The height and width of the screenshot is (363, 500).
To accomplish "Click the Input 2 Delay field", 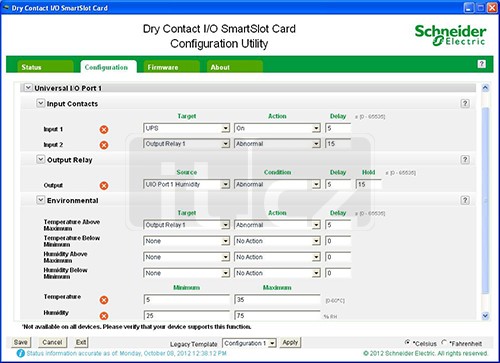I will 338,144.
